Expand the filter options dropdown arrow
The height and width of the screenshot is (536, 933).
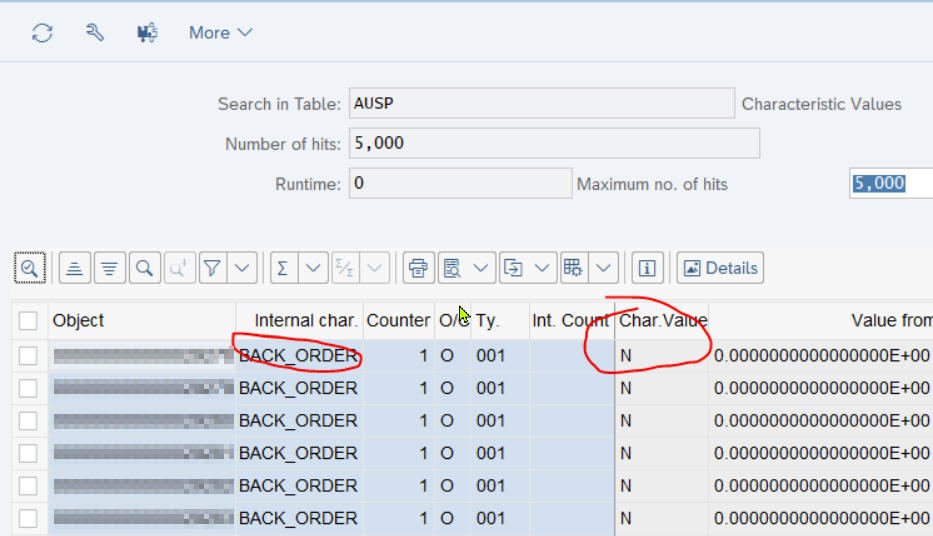pos(242,268)
